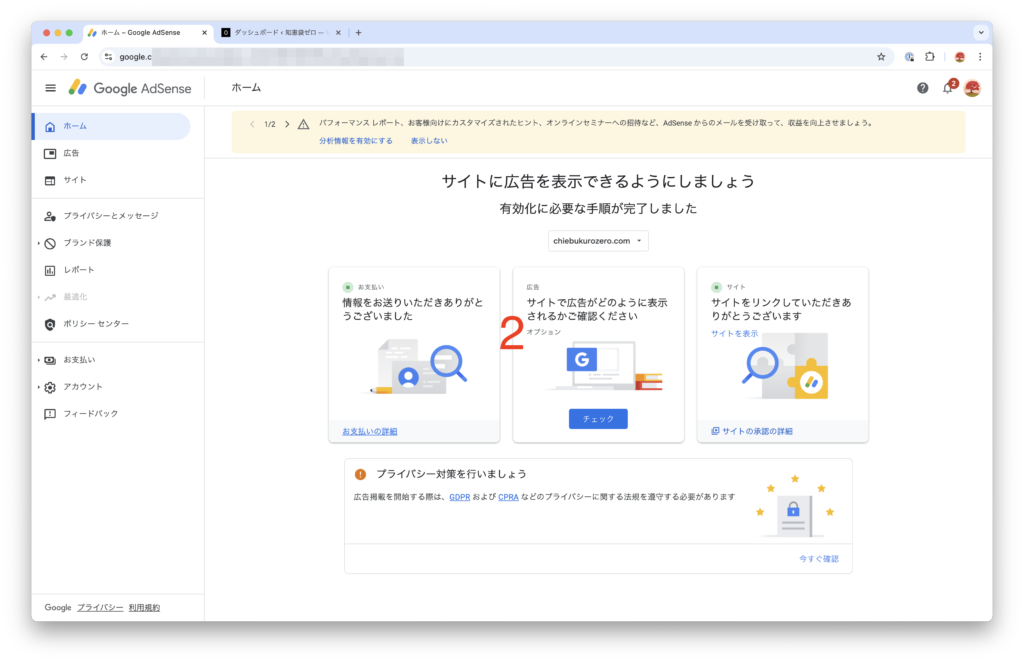Click the Chrome profile avatar in toolbar

click(x=959, y=57)
